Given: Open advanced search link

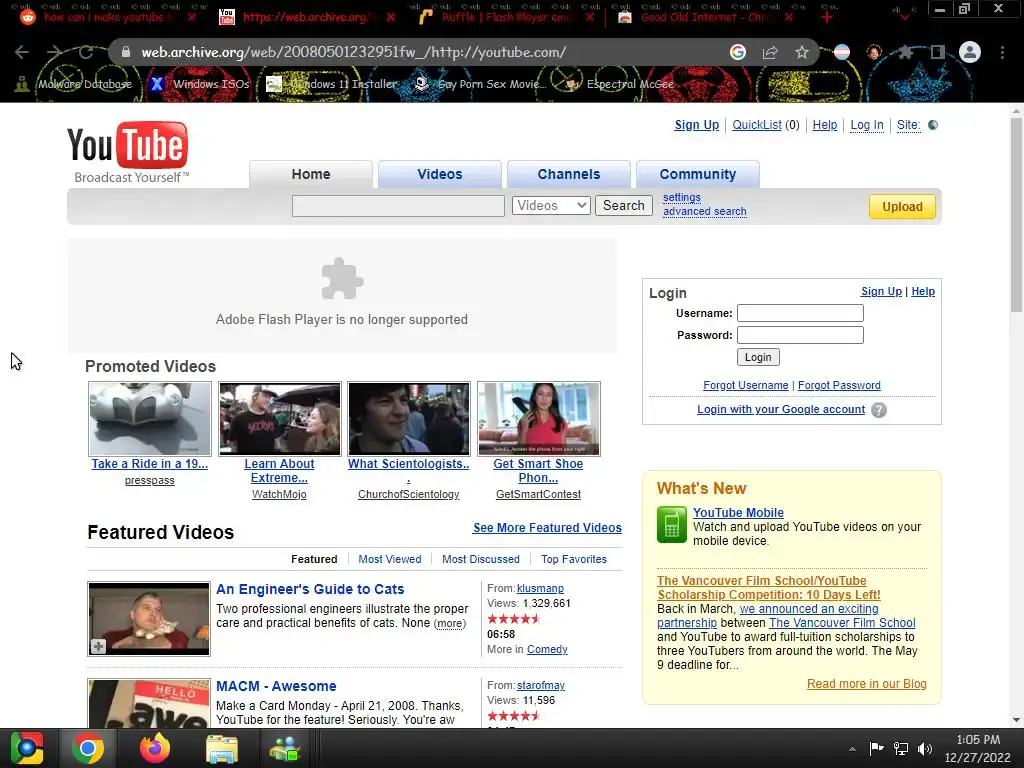Looking at the screenshot, I should (705, 212).
